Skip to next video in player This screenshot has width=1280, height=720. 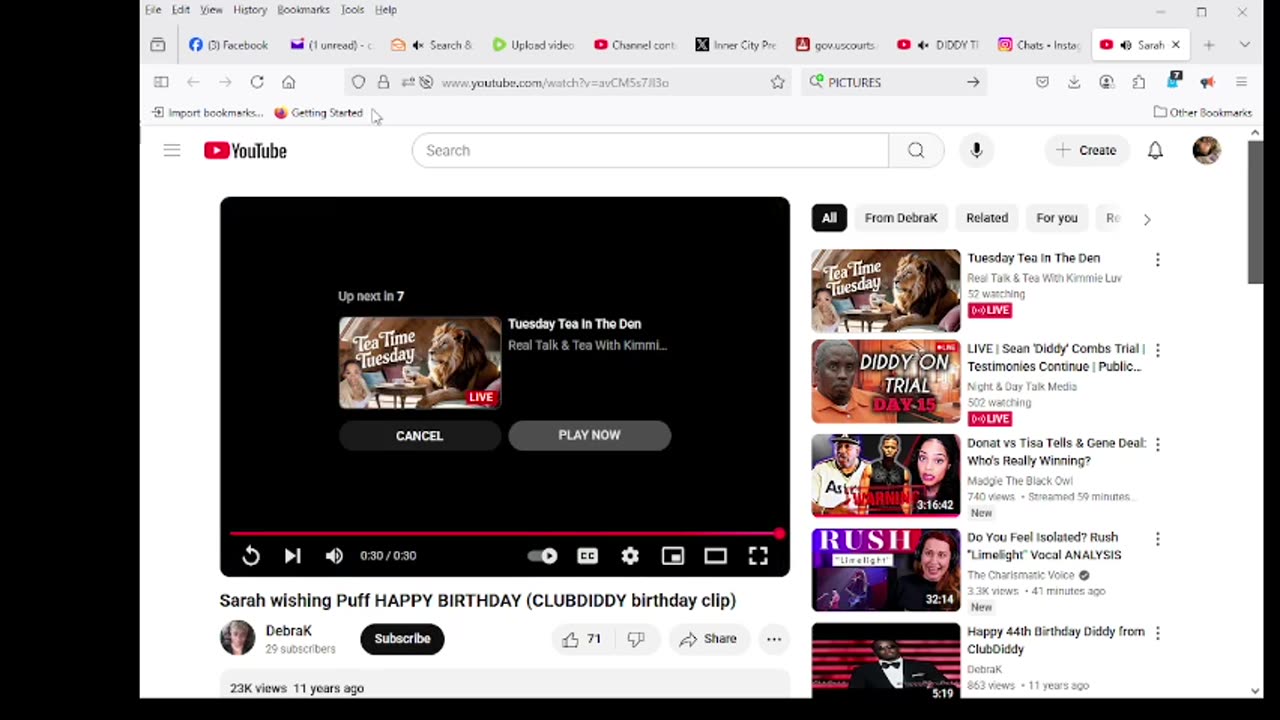click(292, 556)
